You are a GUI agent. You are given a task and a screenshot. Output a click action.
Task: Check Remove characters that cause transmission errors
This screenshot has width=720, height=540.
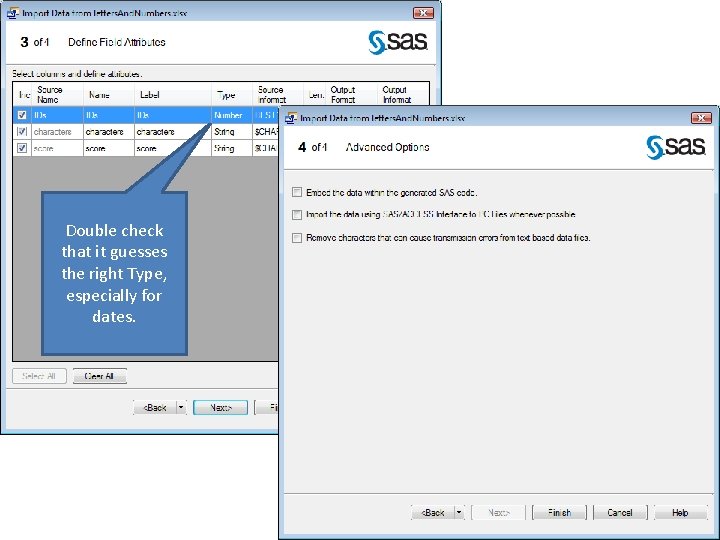pos(297,238)
